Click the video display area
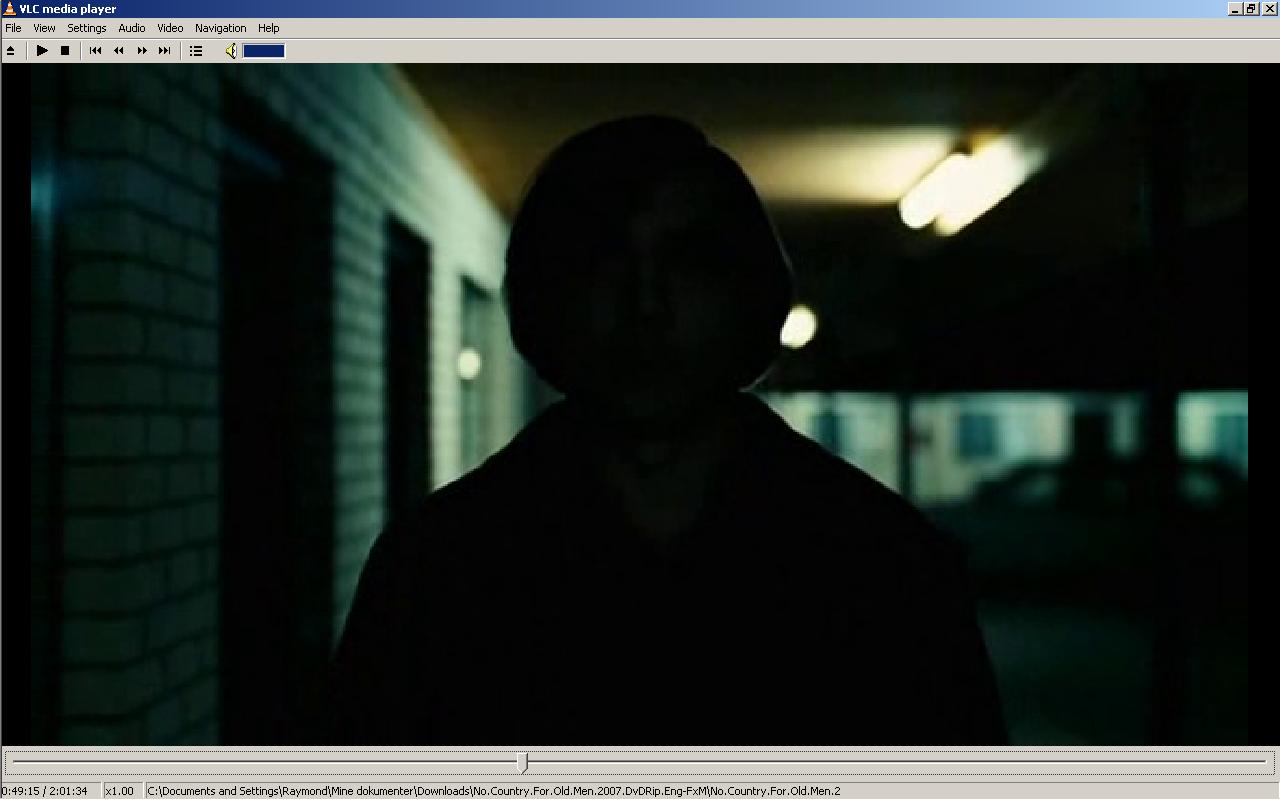Viewport: 1280px width, 800px height. point(640,404)
